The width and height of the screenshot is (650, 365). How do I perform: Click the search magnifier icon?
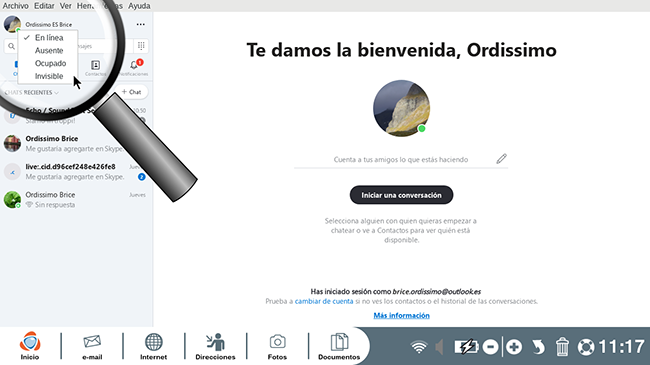coord(11,46)
